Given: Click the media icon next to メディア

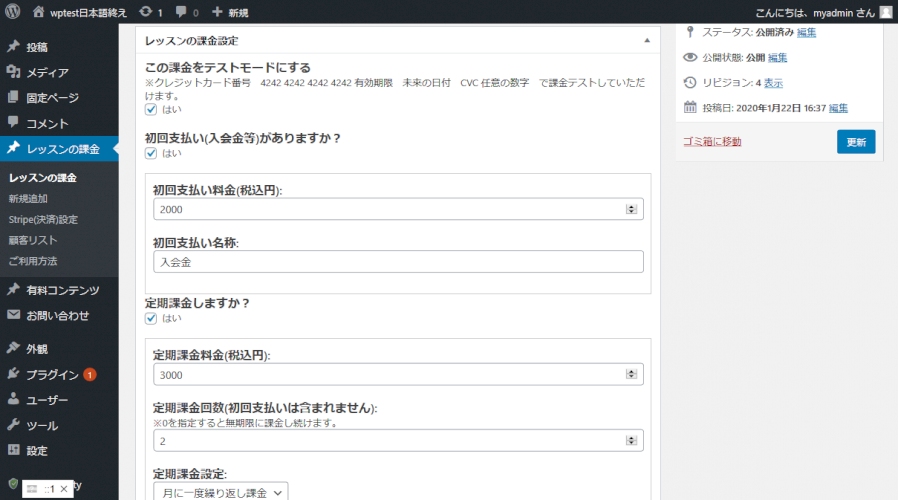Looking at the screenshot, I should (14, 72).
